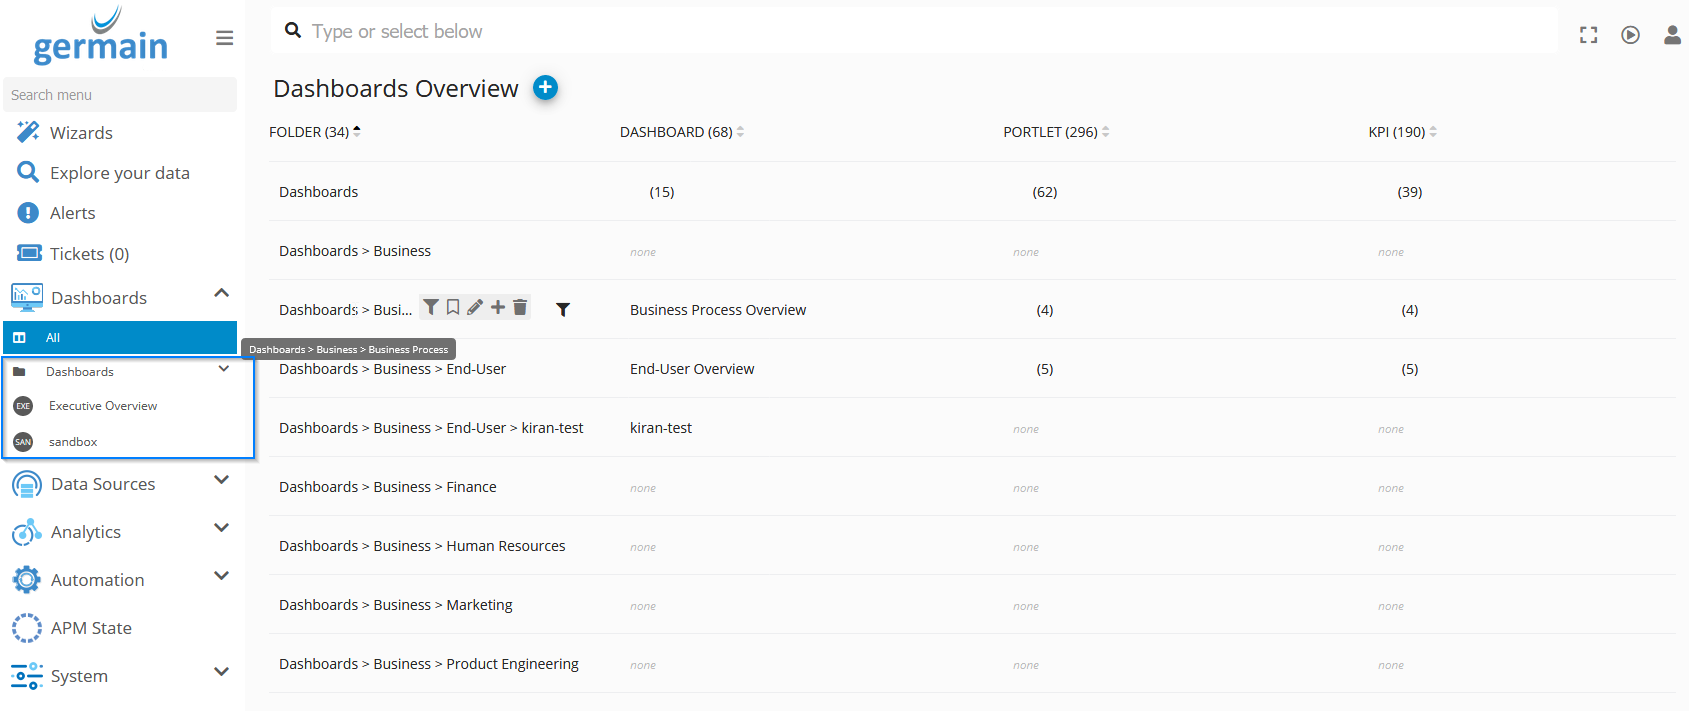Click the play circle icon in header
This screenshot has height=714, width=1689.
[1630, 35]
